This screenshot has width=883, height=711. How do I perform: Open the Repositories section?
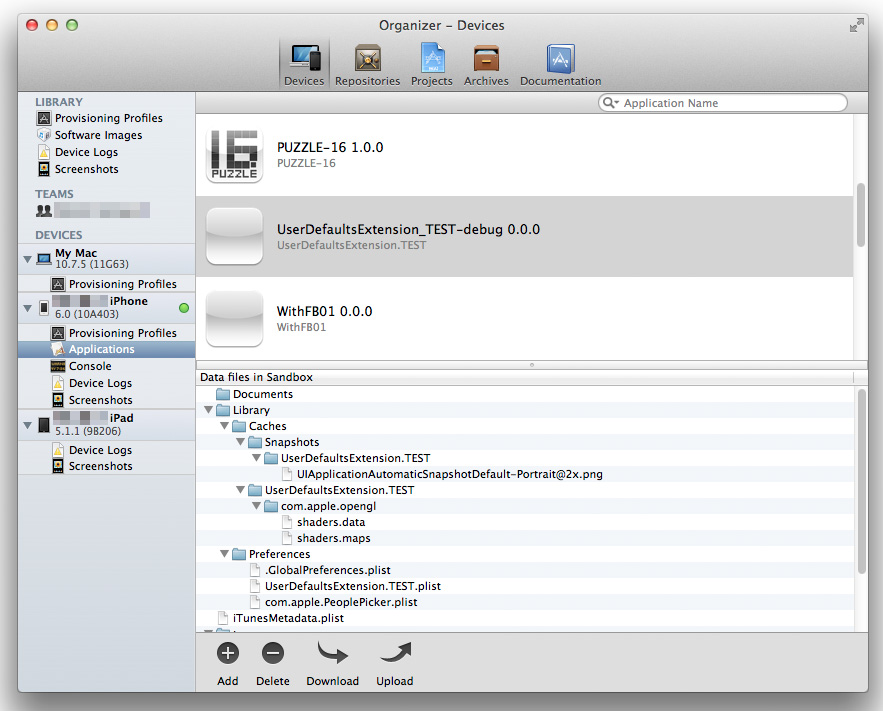point(367,65)
